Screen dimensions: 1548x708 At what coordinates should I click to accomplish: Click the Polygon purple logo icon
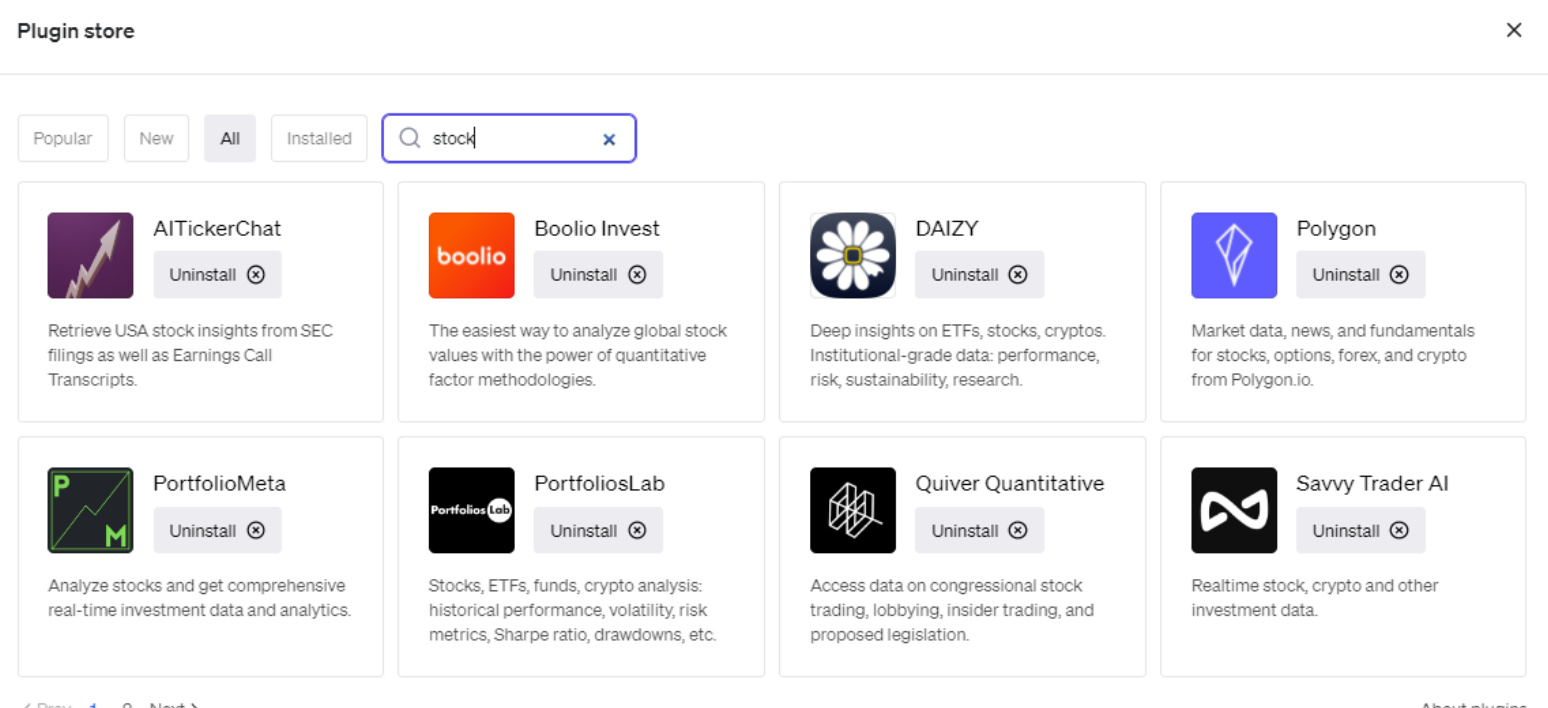[1233, 255]
